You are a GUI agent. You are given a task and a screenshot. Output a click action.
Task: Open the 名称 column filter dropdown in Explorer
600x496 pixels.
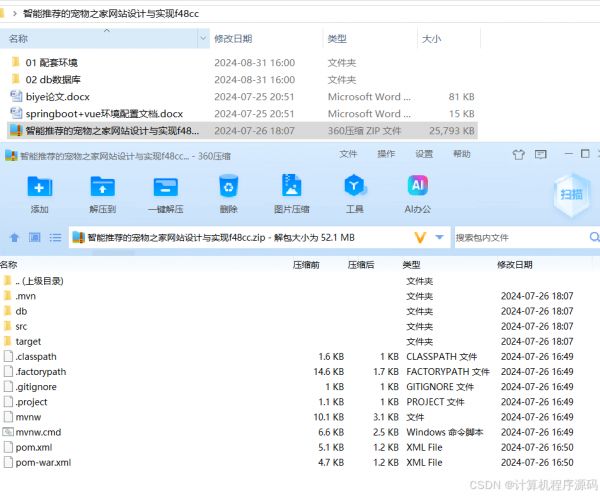[x=203, y=38]
